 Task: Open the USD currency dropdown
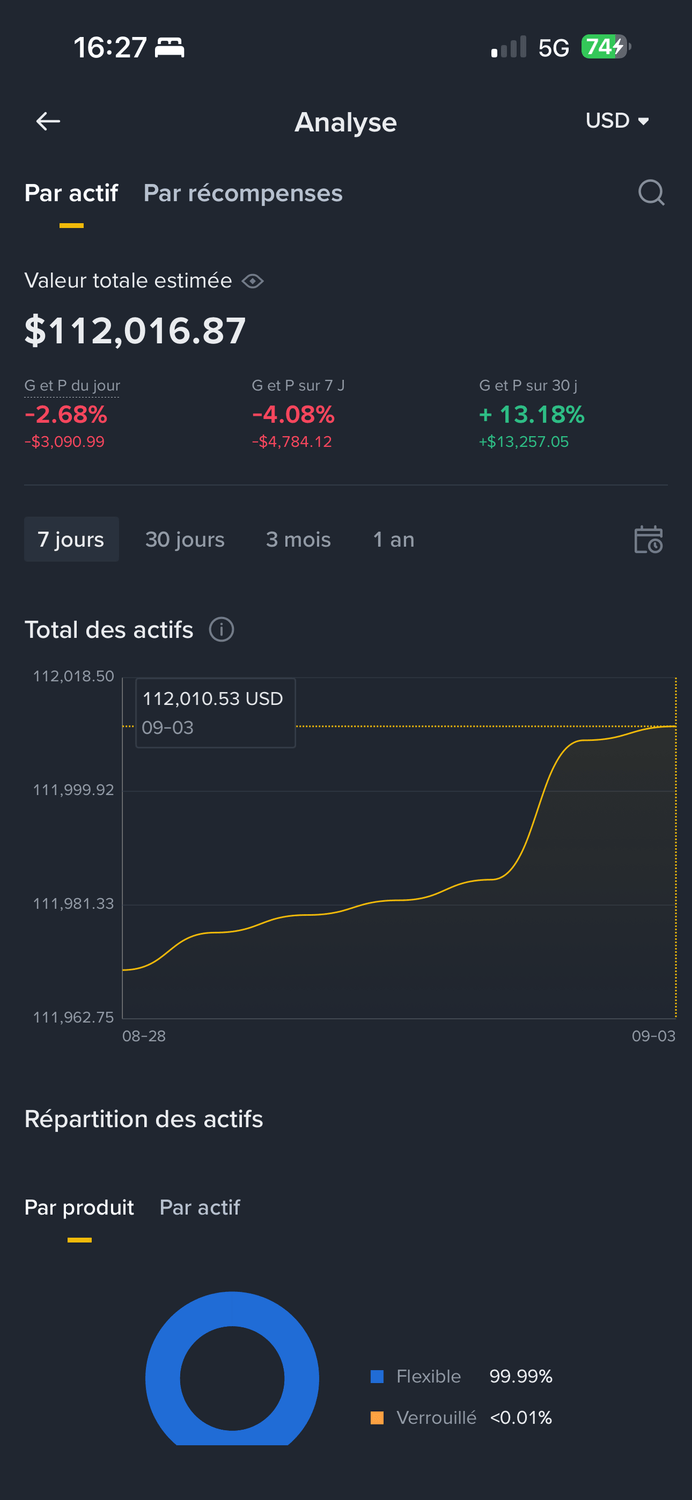coord(617,121)
